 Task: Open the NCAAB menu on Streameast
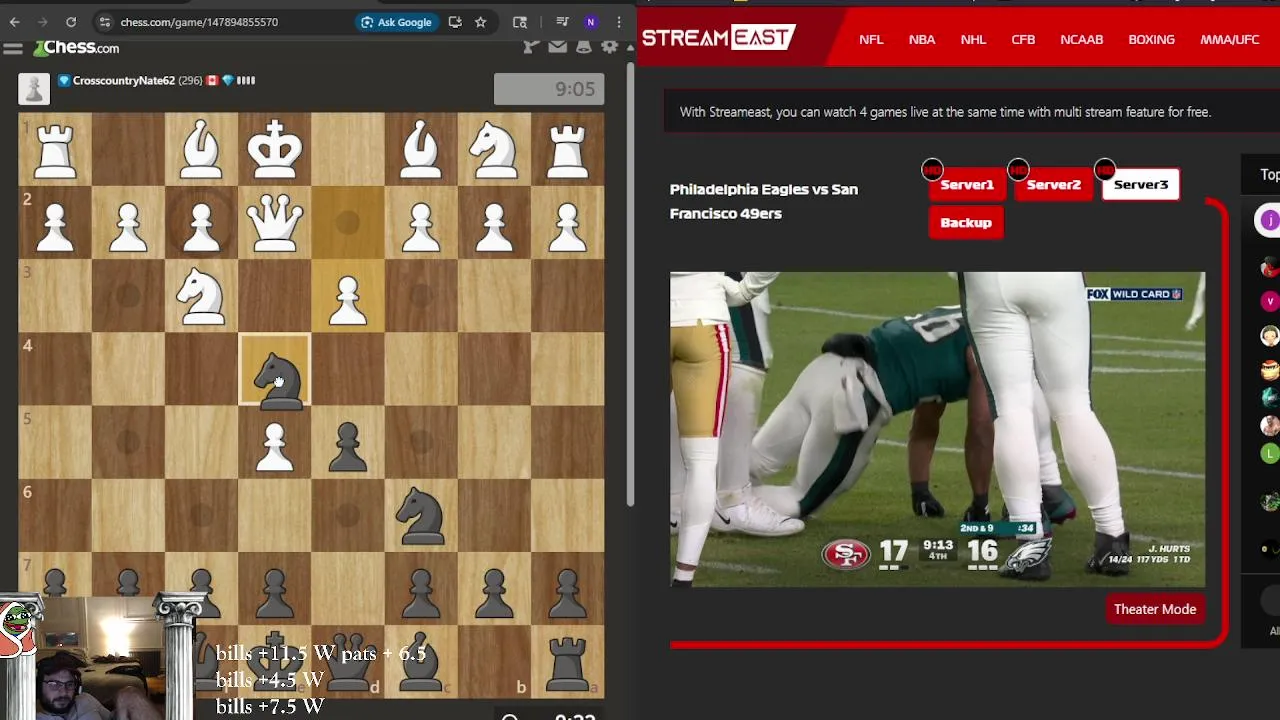(x=1082, y=39)
